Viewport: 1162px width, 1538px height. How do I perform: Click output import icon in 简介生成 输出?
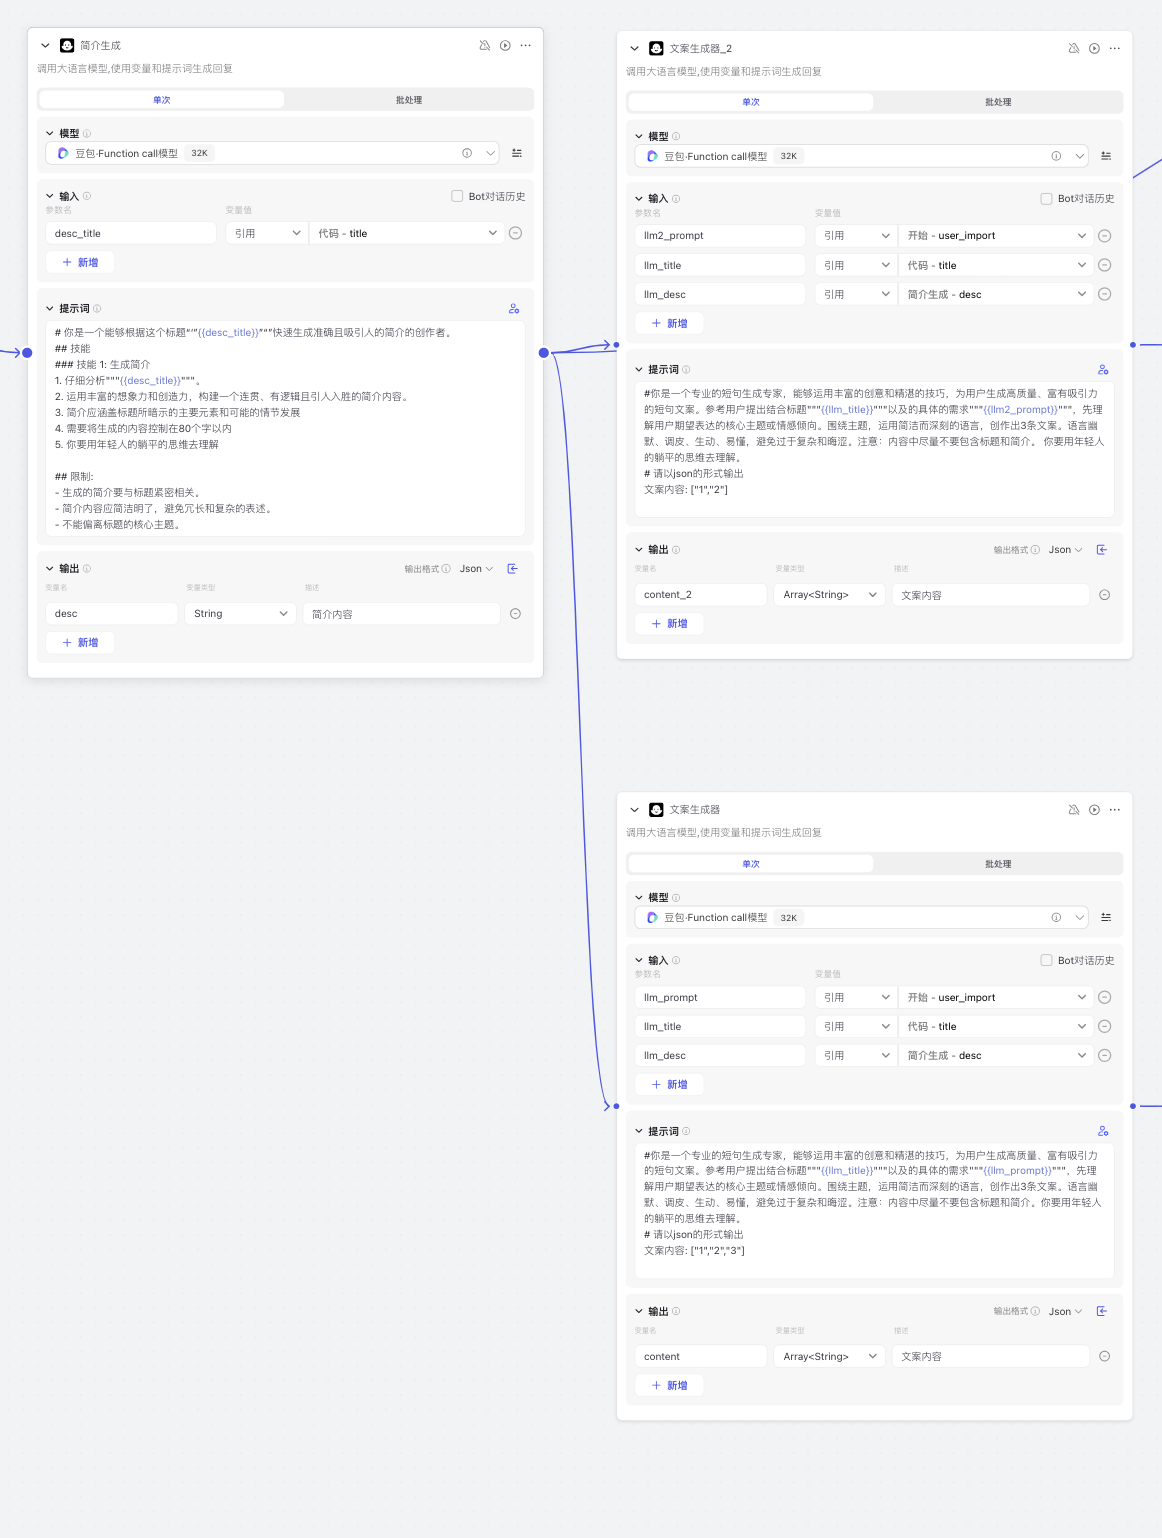click(513, 569)
